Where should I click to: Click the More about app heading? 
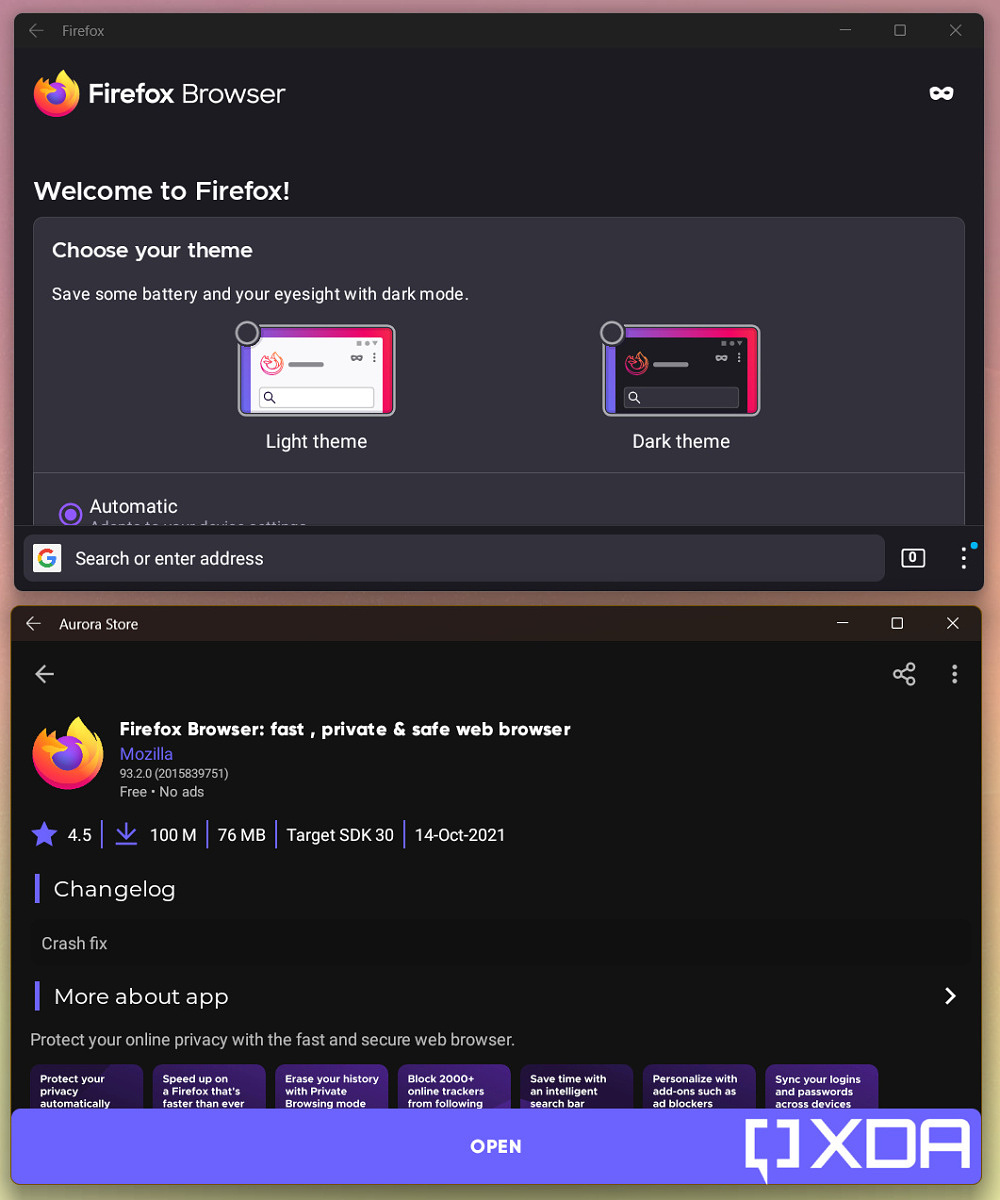coord(141,996)
